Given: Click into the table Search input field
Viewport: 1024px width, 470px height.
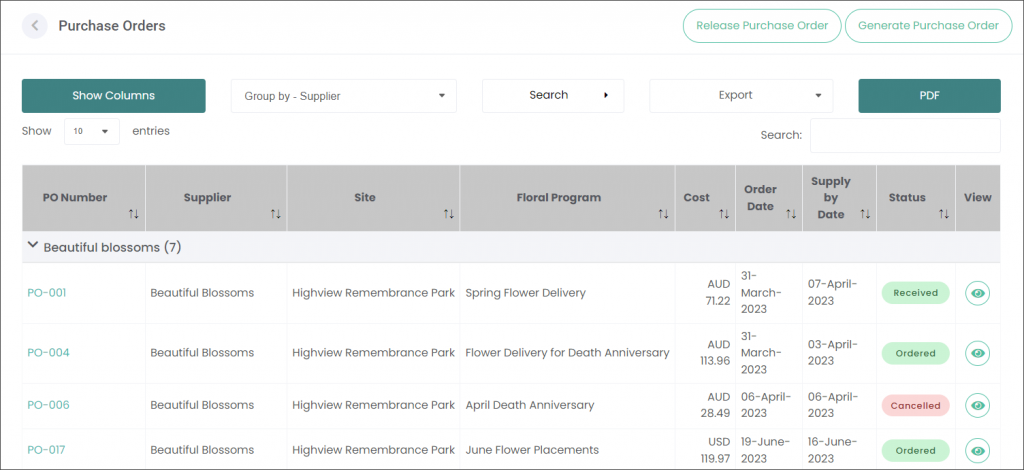Looking at the screenshot, I should pos(905,135).
